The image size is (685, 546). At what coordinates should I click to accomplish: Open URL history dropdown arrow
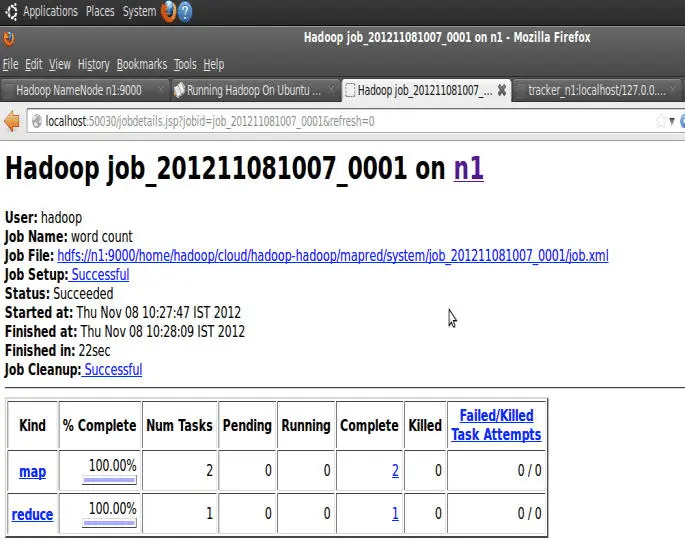672,121
